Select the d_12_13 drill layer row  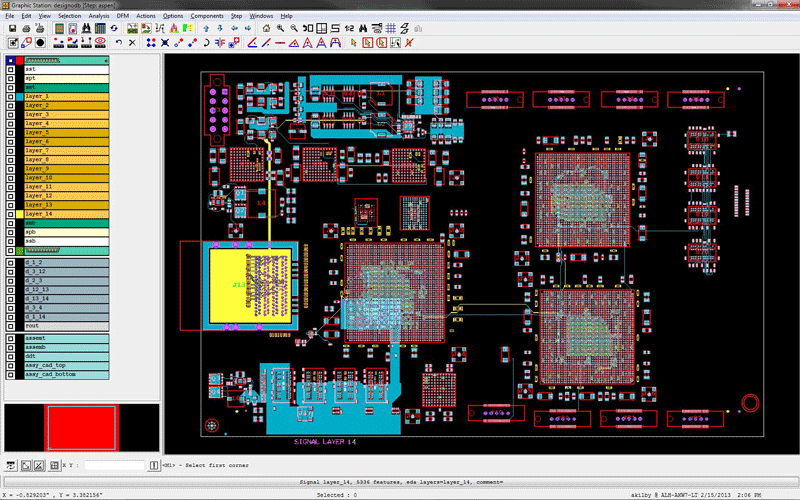click(66, 290)
